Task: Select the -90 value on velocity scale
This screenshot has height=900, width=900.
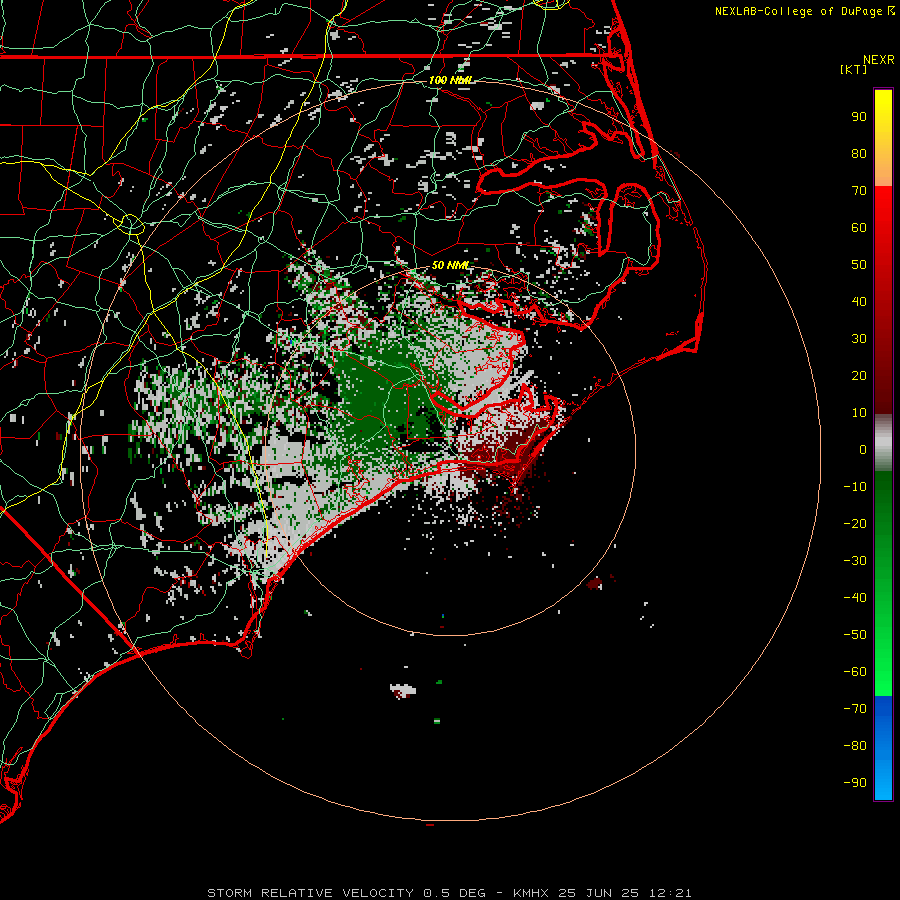Action: point(855,783)
